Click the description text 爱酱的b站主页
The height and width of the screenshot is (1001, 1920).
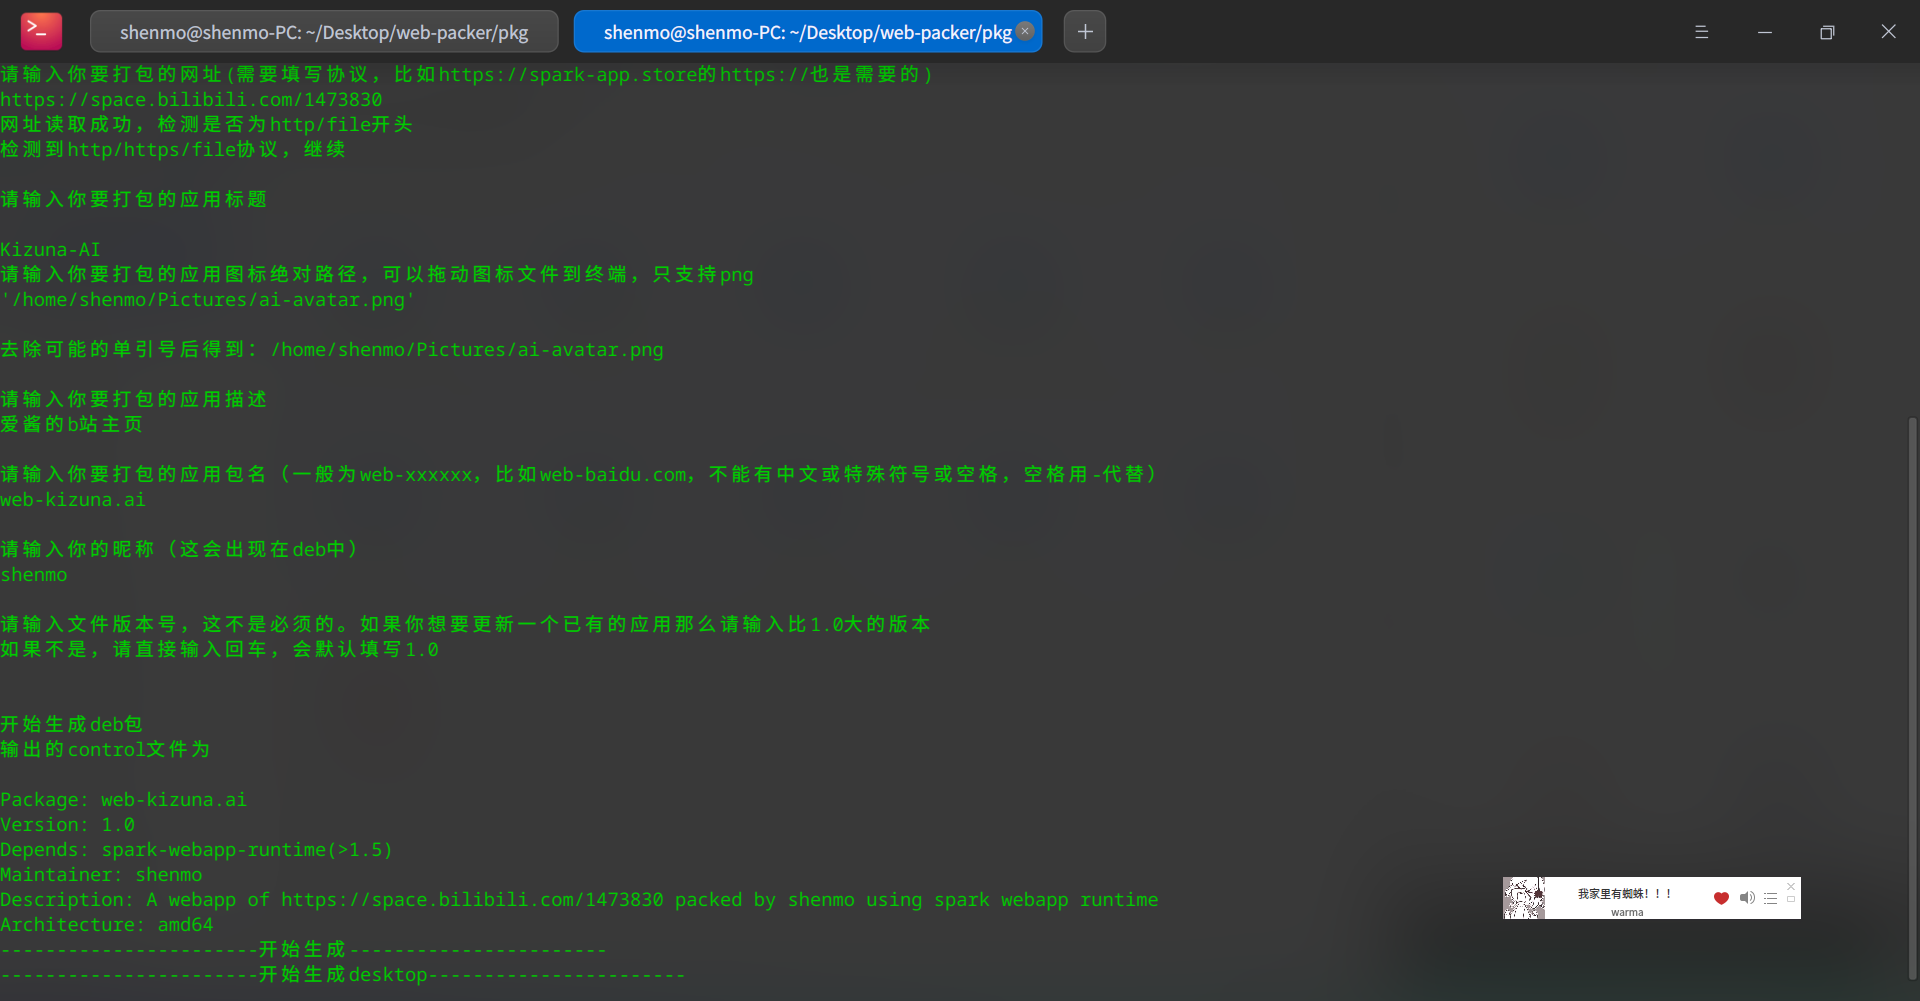pos(72,424)
